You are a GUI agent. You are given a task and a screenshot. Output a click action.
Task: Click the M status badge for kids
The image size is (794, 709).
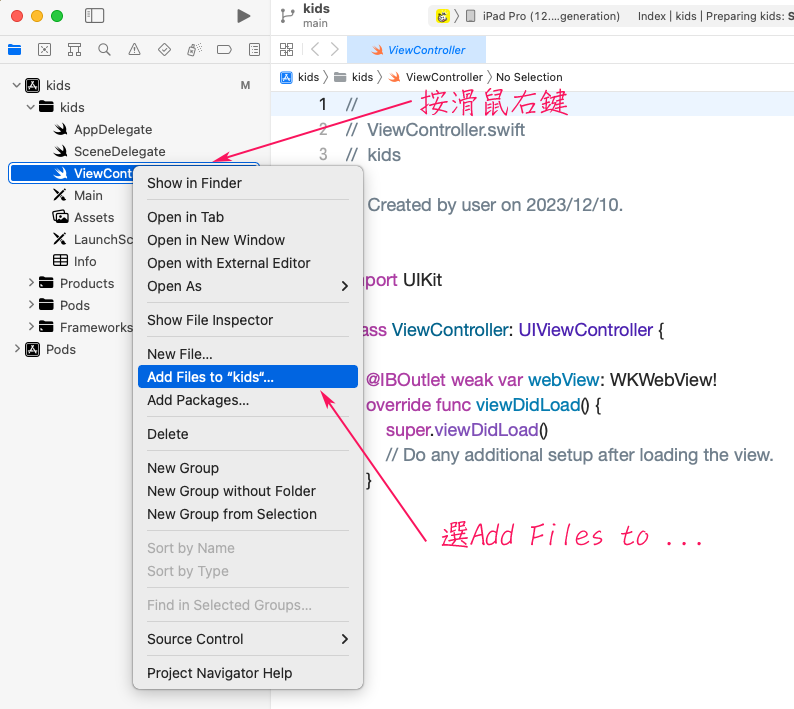pyautogui.click(x=246, y=85)
